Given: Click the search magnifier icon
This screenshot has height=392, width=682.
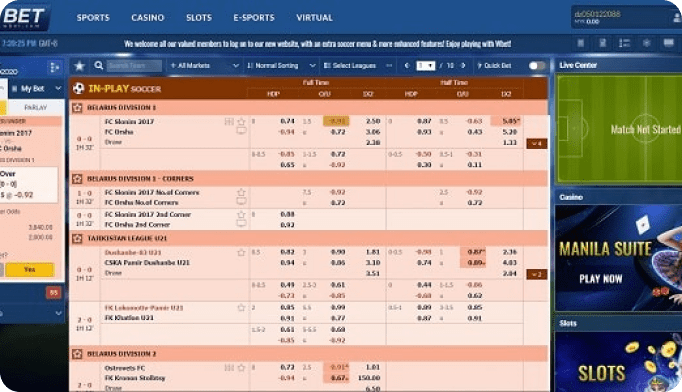Looking at the screenshot, I should pyautogui.click(x=99, y=65).
